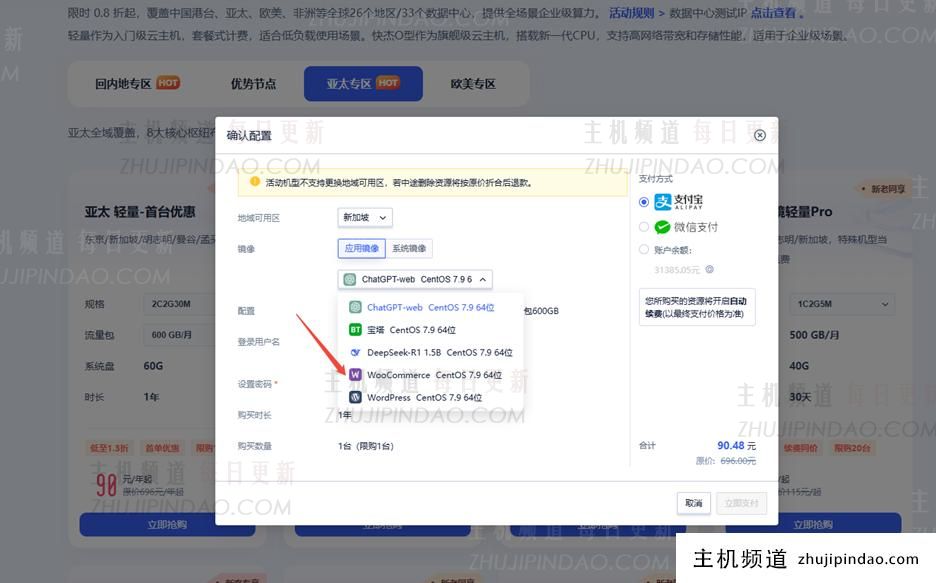Close the 确认配置 dialog with the X icon
Image resolution: width=936 pixels, height=583 pixels.
point(759,135)
